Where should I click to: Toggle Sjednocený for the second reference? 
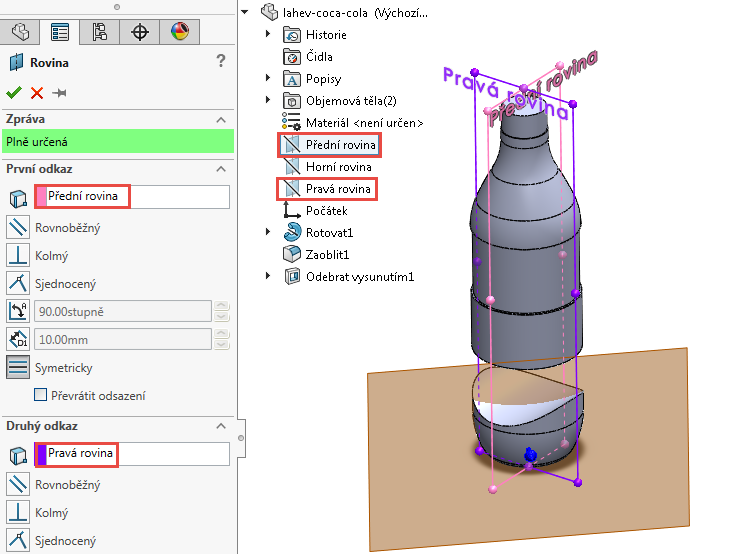(18, 540)
